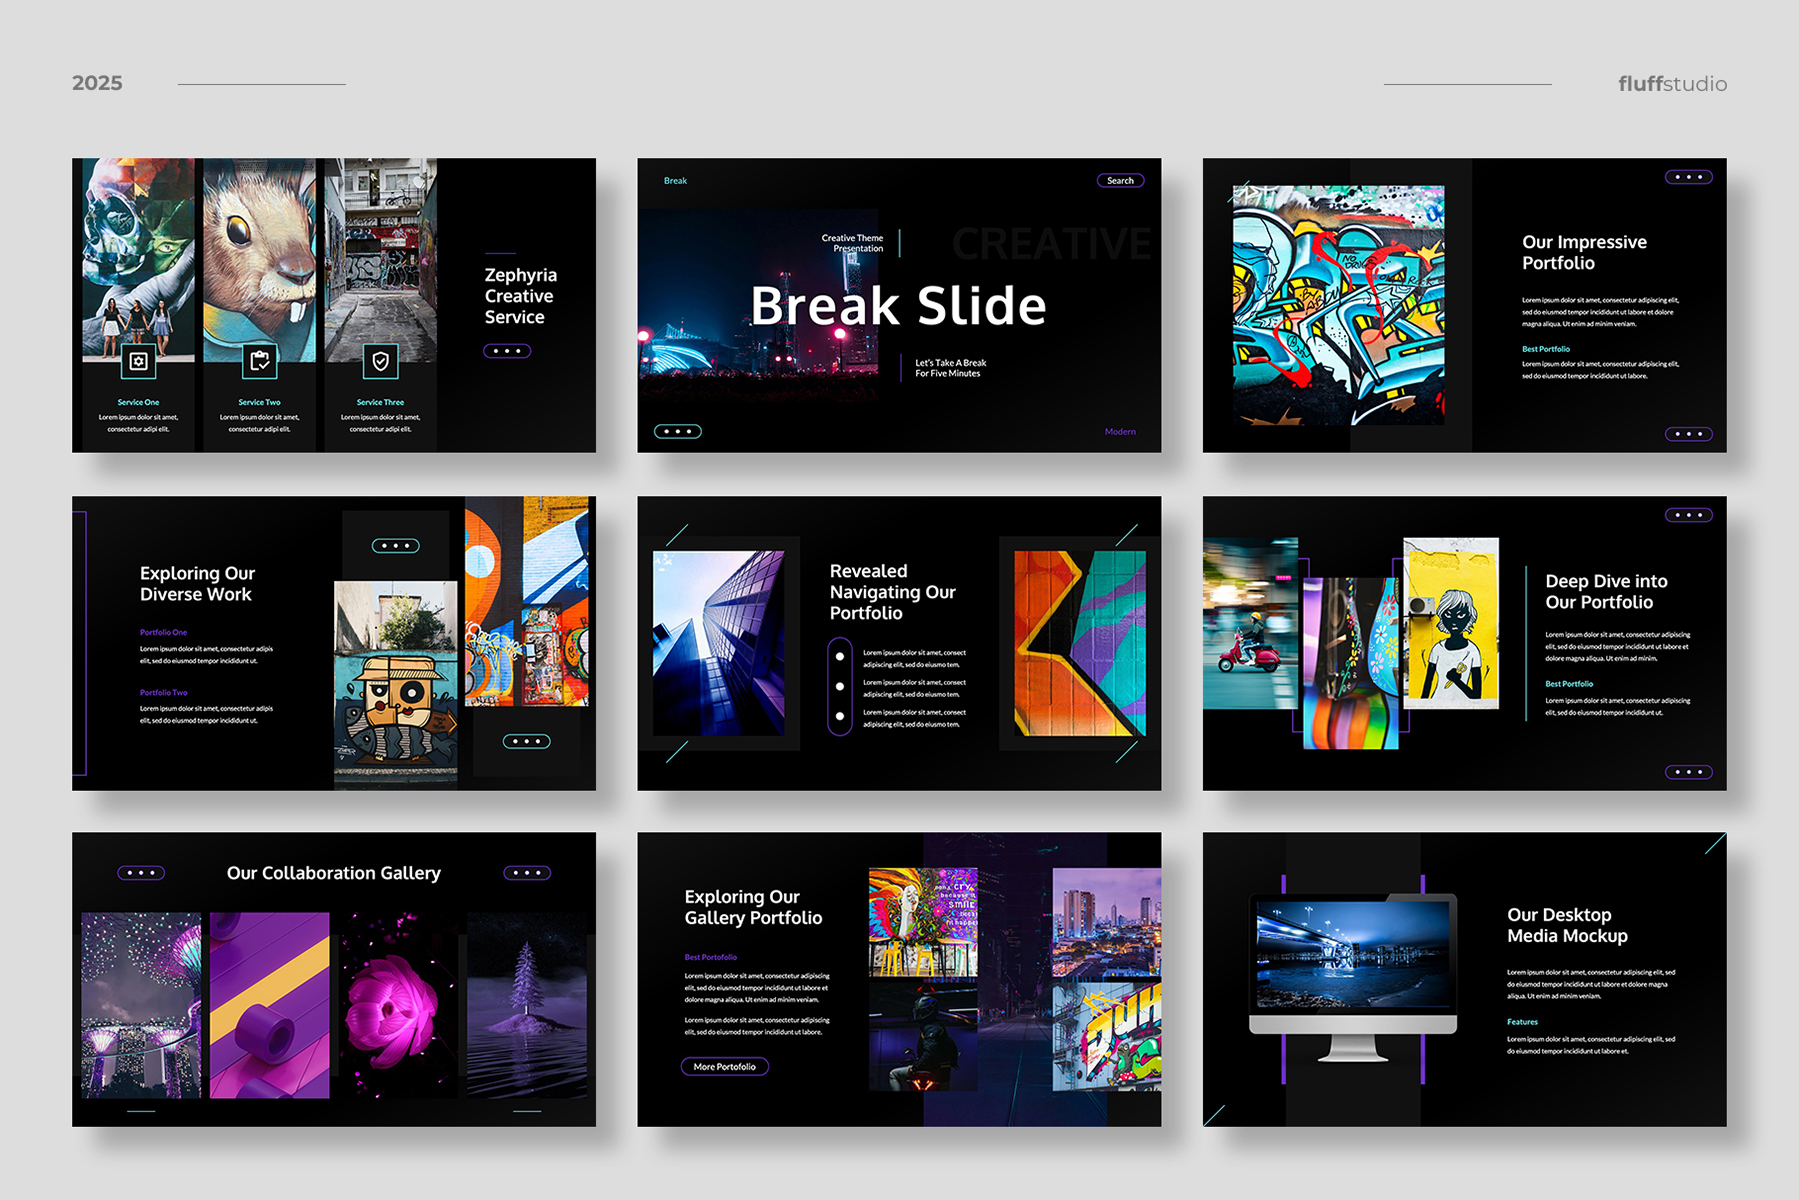The image size is (1799, 1200).
Task: Click three-dot pill right of Our Collaboration Gallery
Action: [527, 873]
